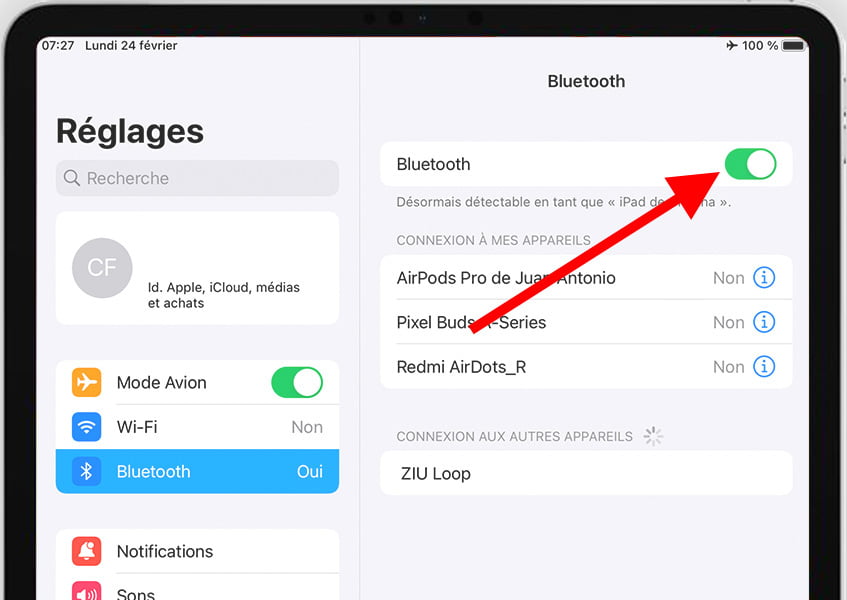Click the 'CONNEXION AUX AUTRES APPAREILS' header
The height and width of the screenshot is (600, 847).
[x=514, y=436]
